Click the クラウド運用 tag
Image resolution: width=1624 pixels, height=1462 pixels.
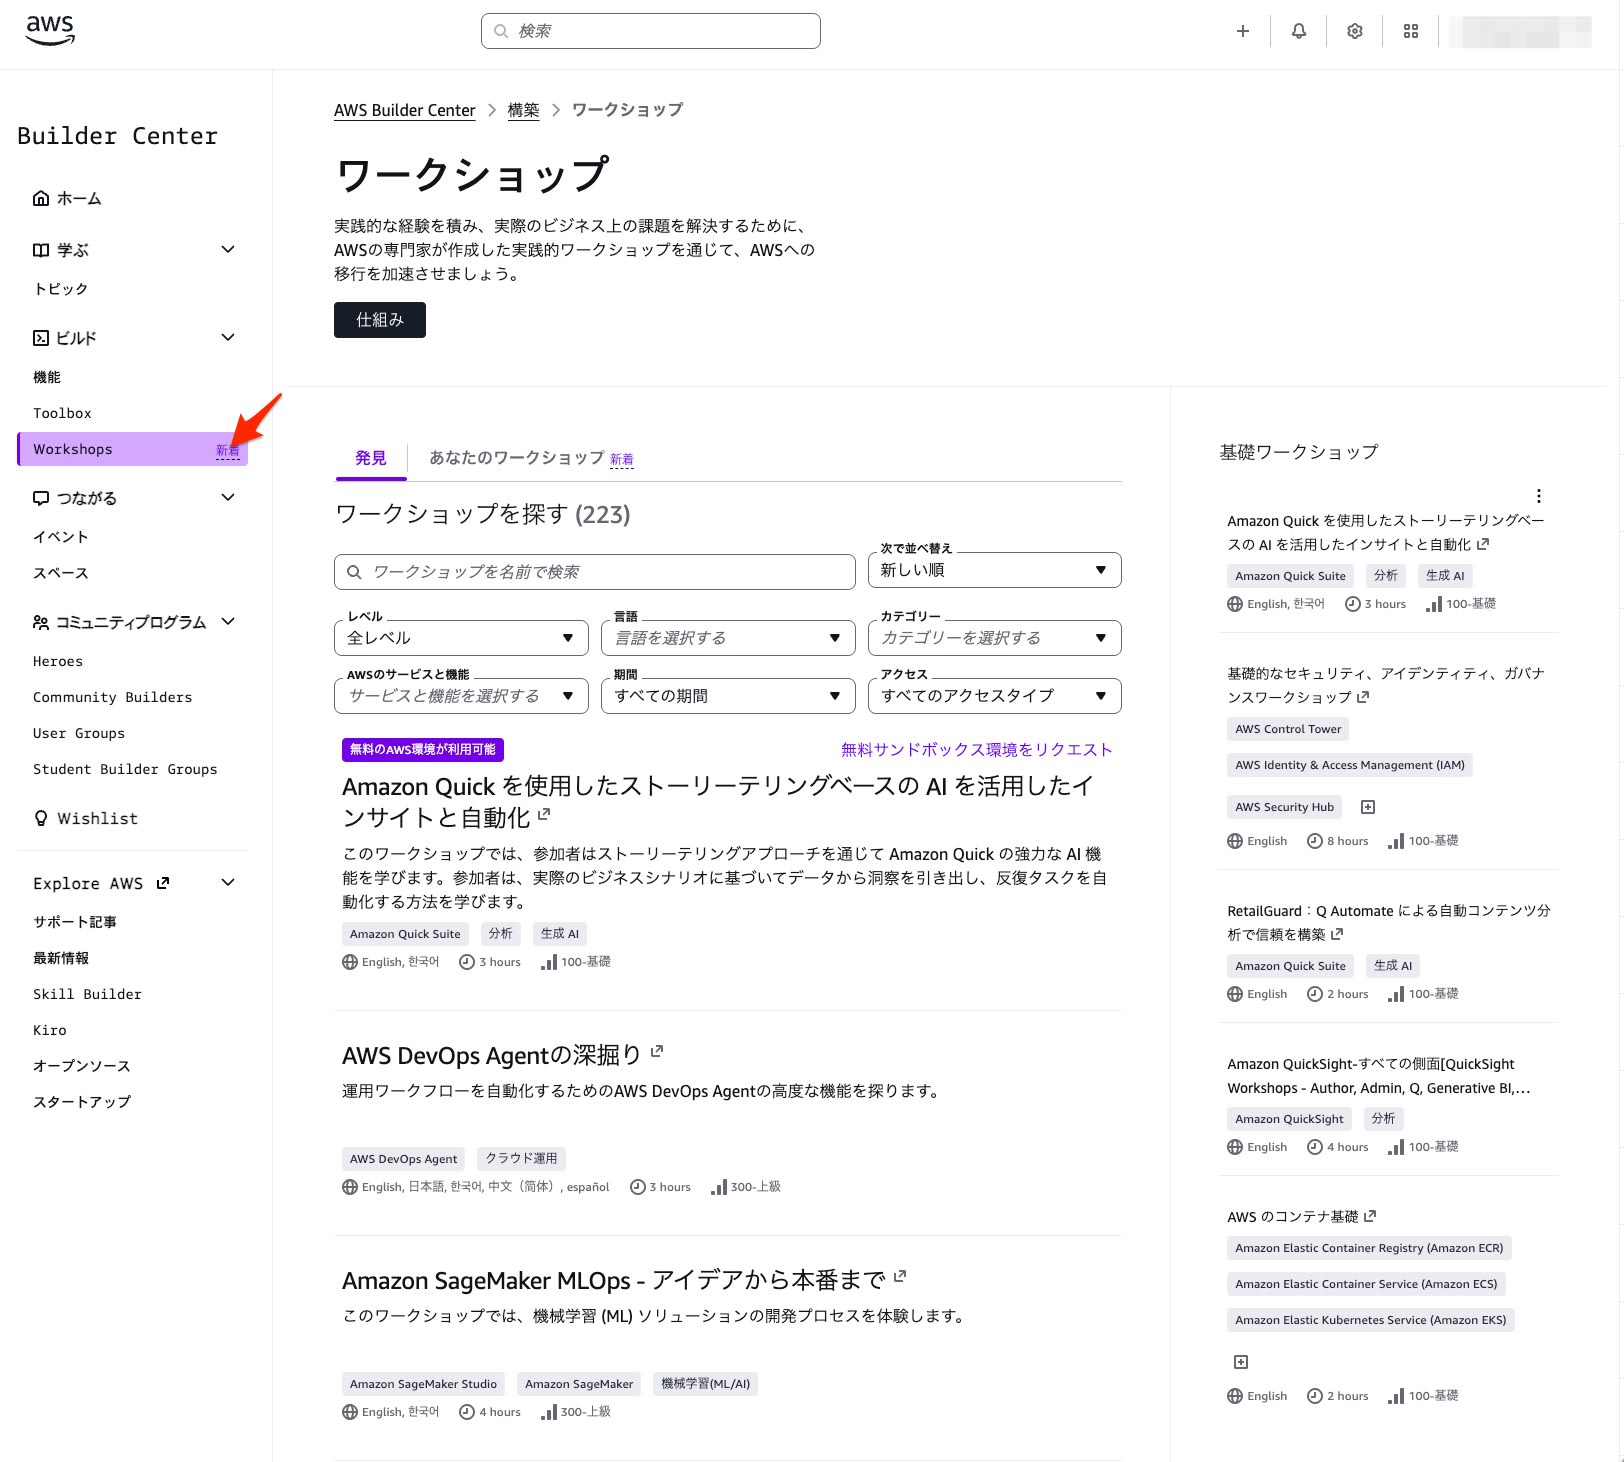tap(521, 1158)
